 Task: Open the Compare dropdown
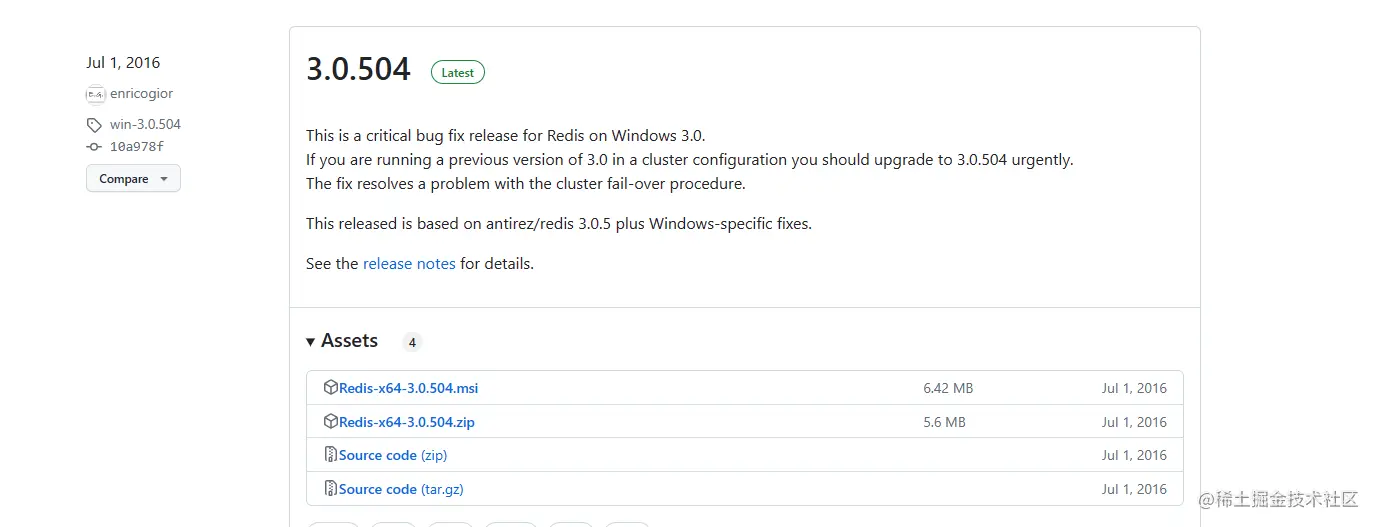(133, 179)
